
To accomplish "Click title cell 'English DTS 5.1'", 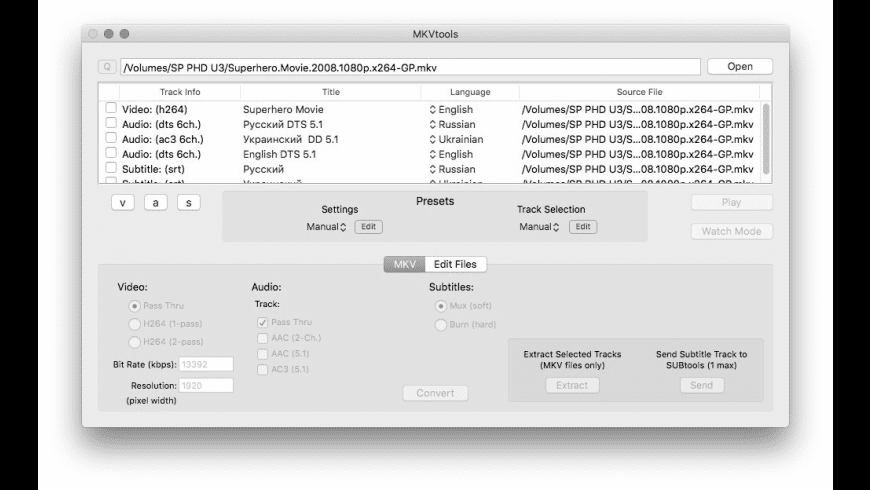I will pyautogui.click(x=280, y=155).
